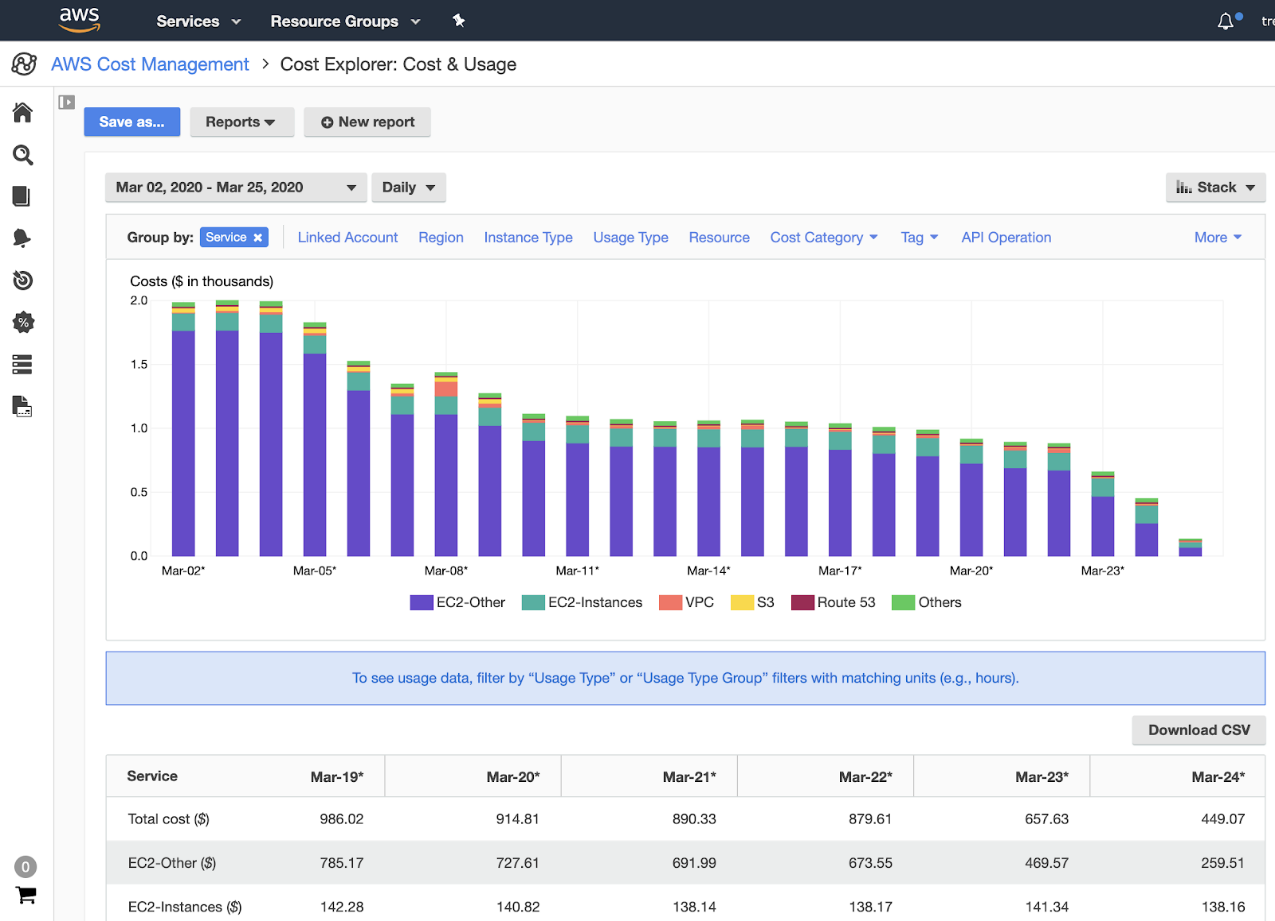The image size is (1275, 921).
Task: Group by Instance Type
Action: pos(528,237)
